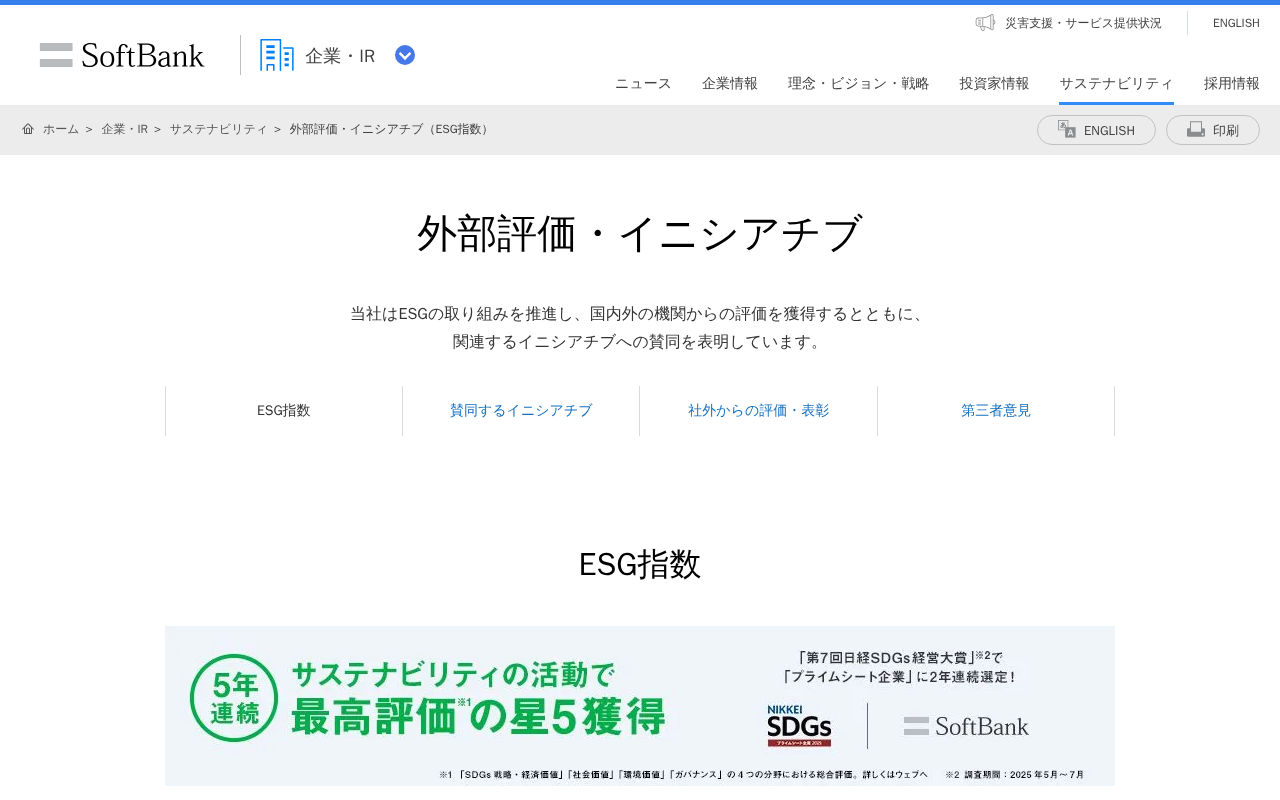Click the NIKKEI SDGs logo in banner
Viewport: 1280px width, 800px height.
tap(800, 726)
